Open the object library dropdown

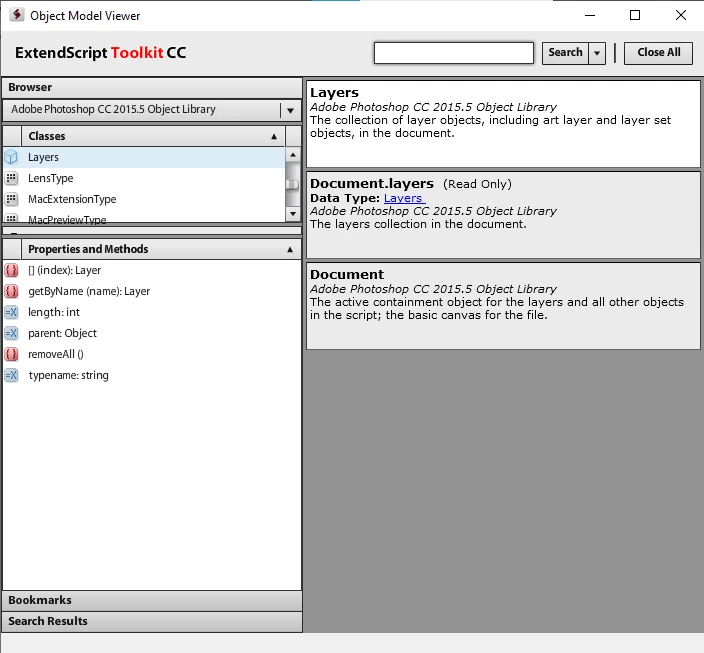(290, 110)
